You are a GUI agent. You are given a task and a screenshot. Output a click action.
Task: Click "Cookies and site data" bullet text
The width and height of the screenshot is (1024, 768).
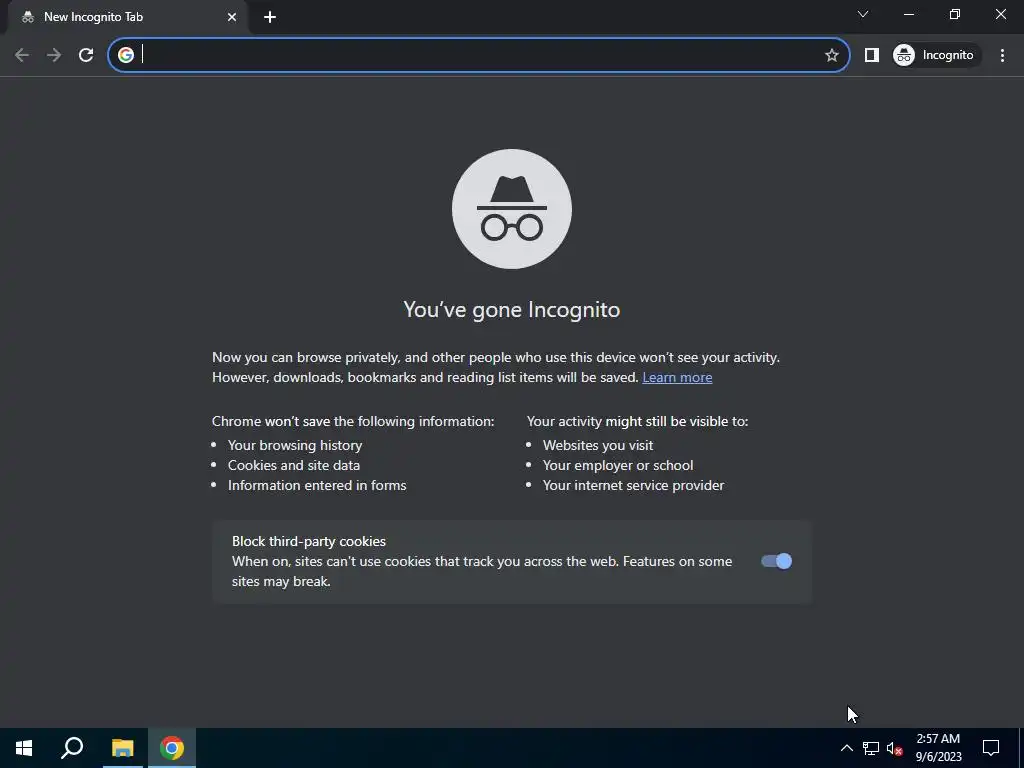(294, 466)
